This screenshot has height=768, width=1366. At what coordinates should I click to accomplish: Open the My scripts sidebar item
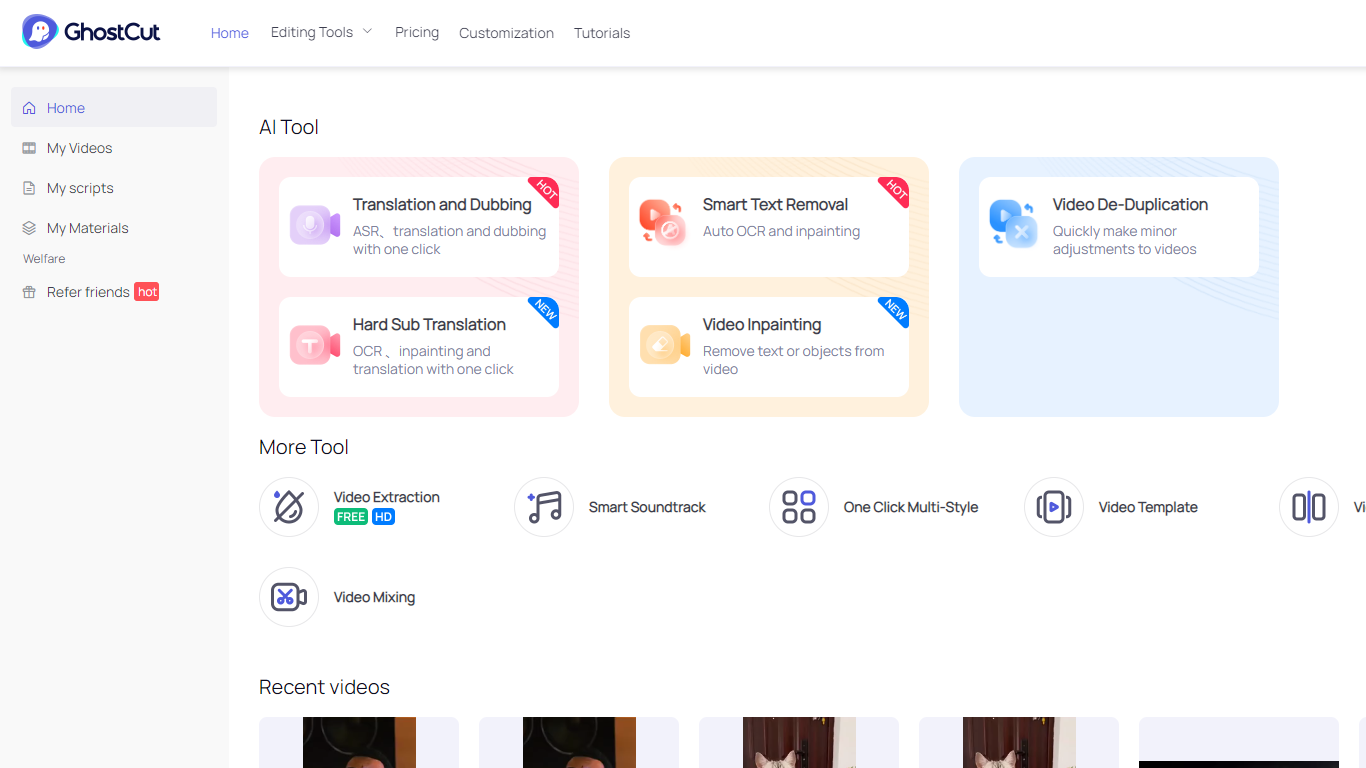80,188
